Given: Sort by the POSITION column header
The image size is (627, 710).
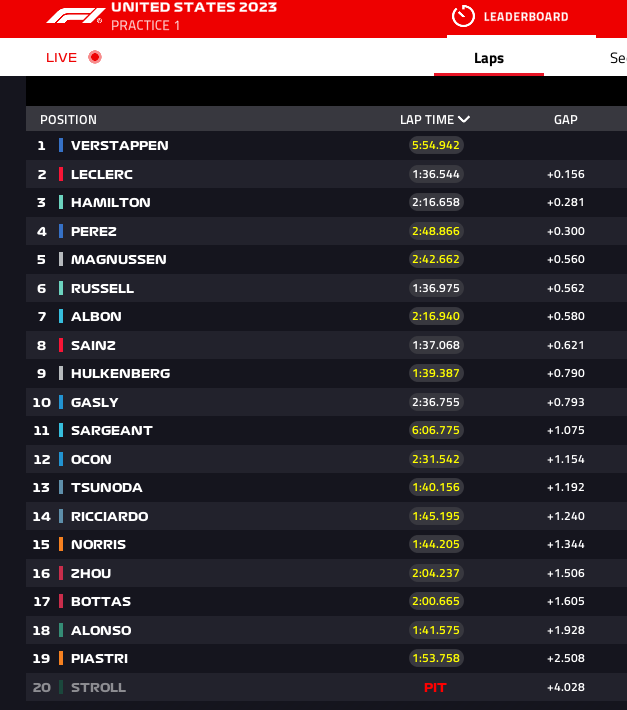Looking at the screenshot, I should coord(68,120).
